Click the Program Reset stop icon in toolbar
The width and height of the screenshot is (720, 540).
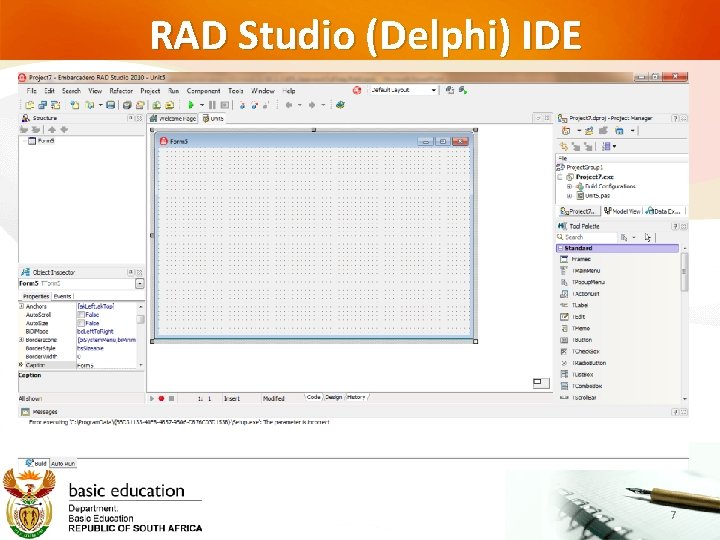(x=225, y=105)
